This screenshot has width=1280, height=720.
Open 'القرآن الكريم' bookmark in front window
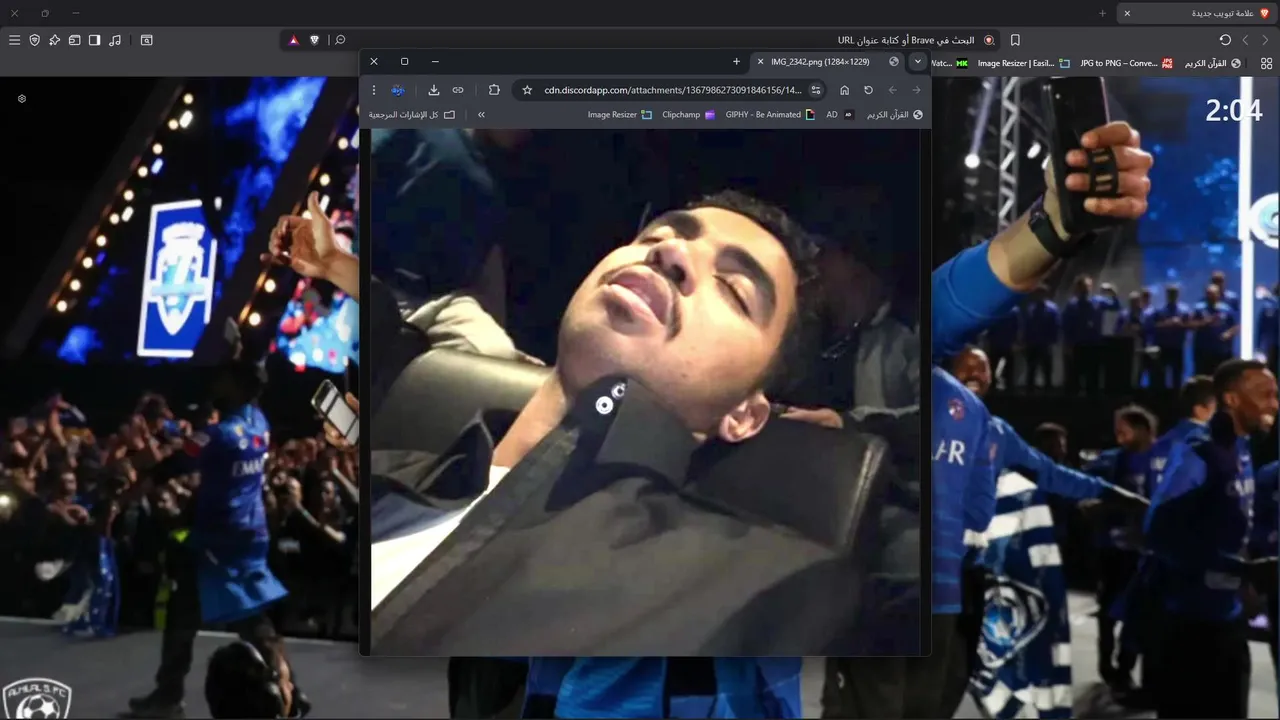[893, 115]
